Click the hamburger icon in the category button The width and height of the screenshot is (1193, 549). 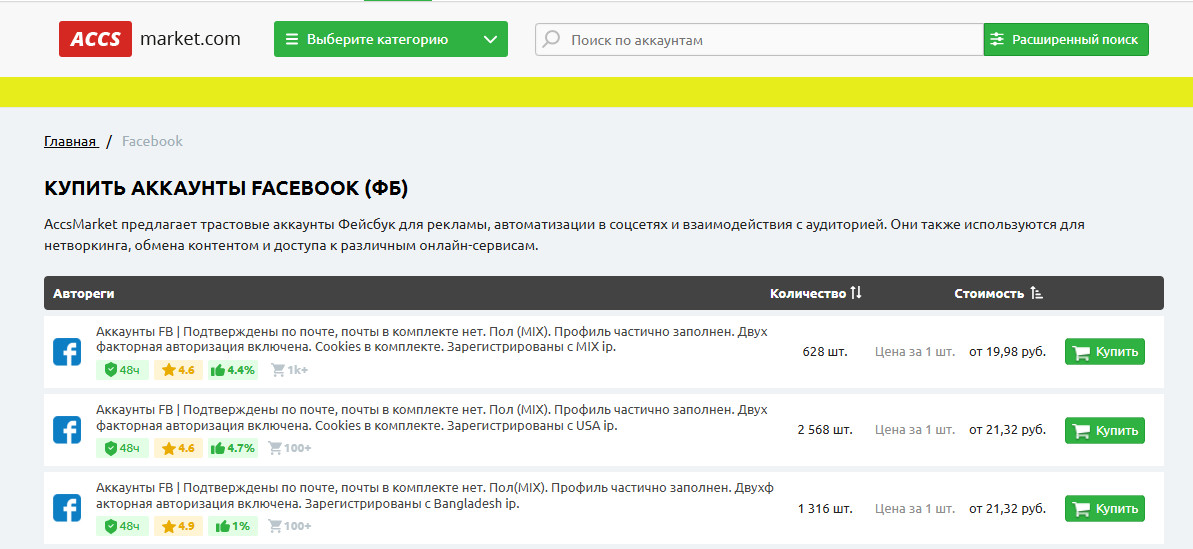coord(291,40)
